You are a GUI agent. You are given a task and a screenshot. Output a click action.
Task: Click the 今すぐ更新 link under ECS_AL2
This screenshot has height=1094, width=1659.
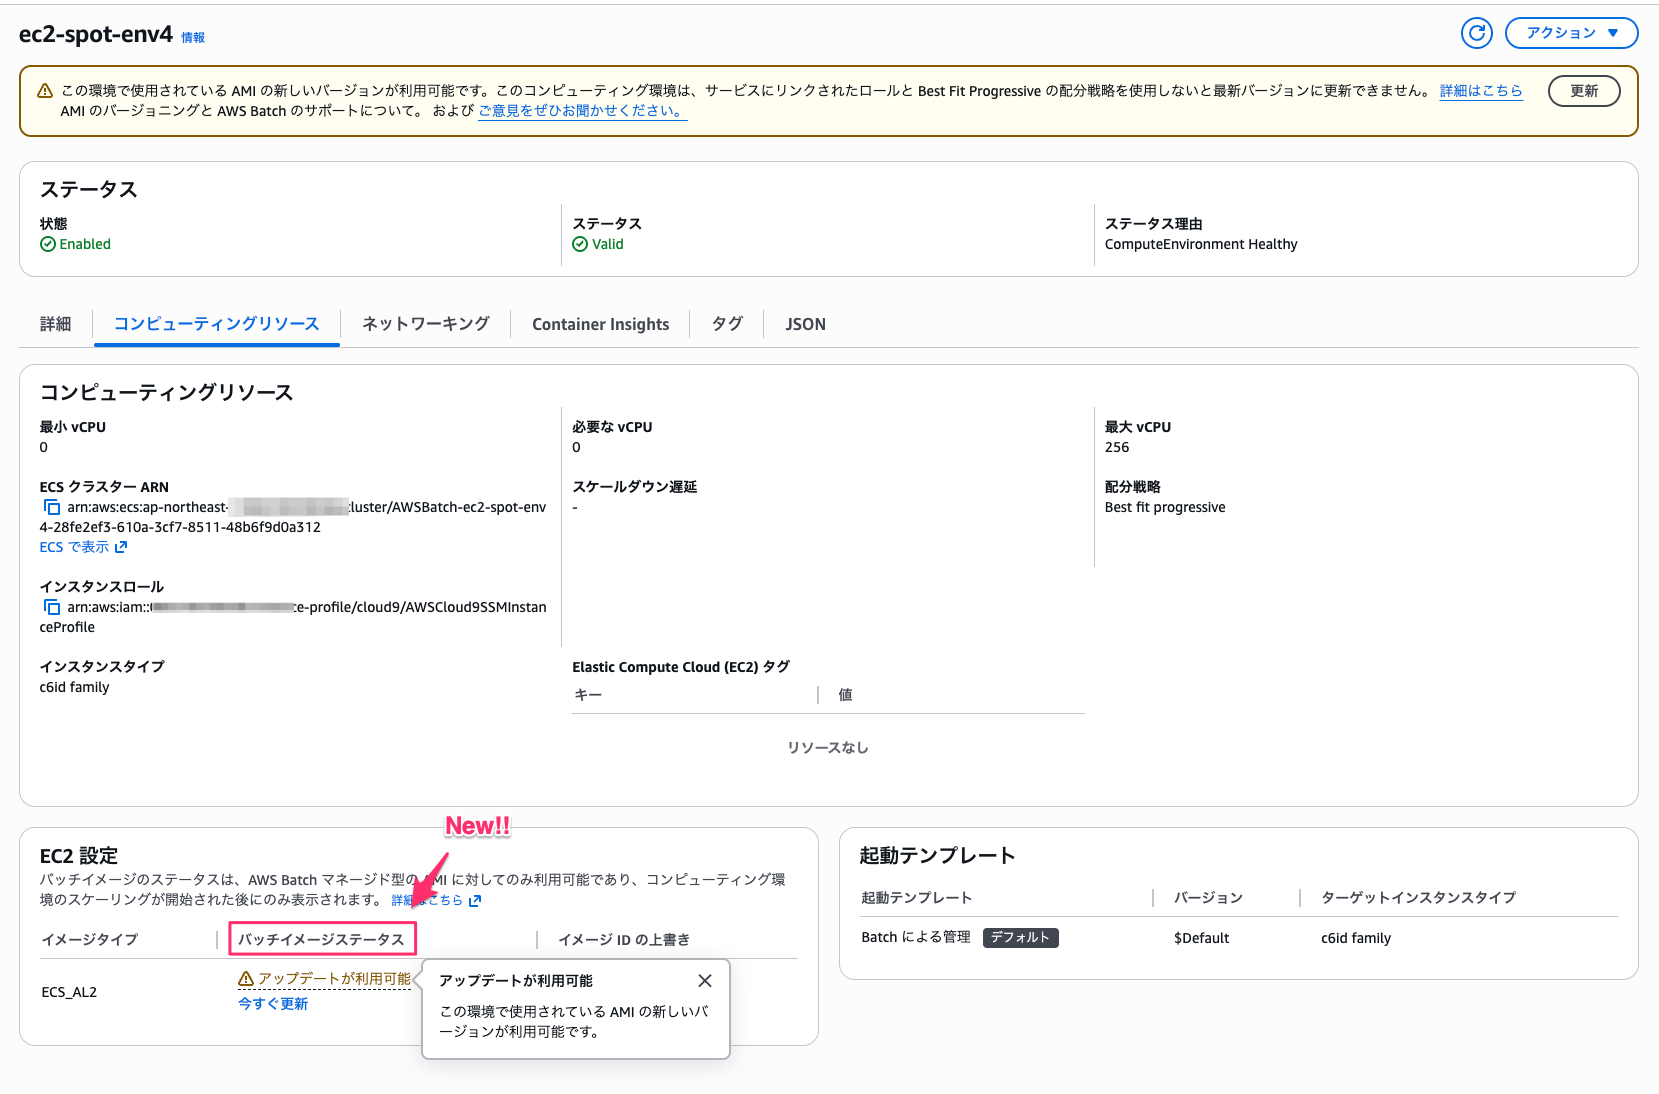tap(272, 1003)
